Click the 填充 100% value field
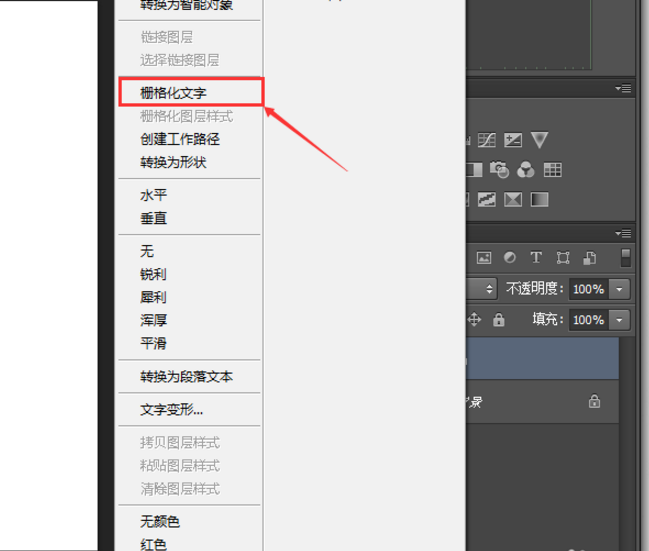649x551 pixels. pyautogui.click(x=589, y=320)
